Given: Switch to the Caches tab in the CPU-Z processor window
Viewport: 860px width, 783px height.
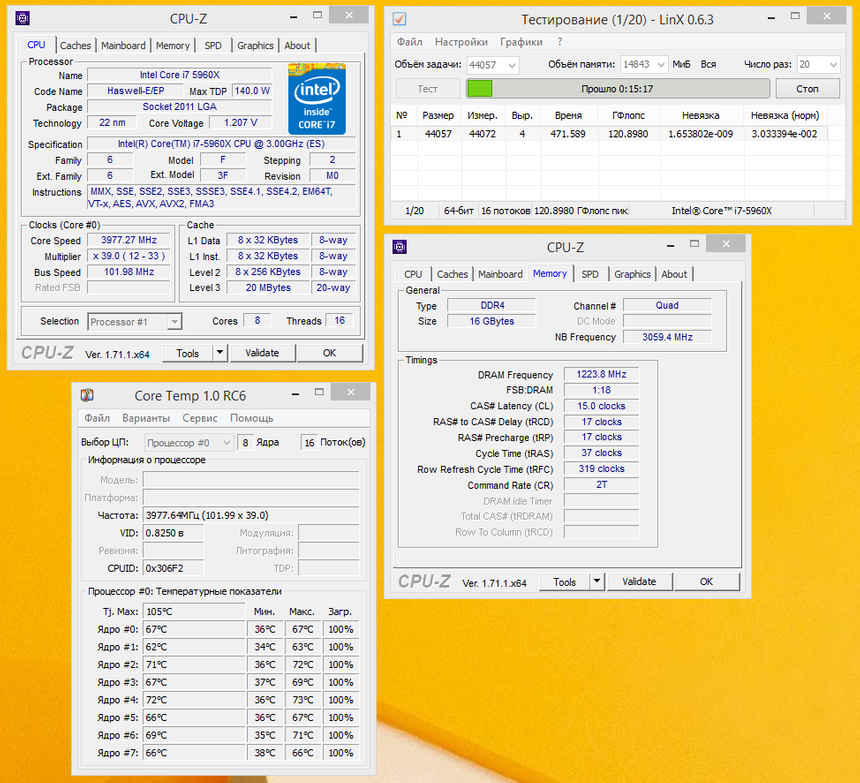Looking at the screenshot, I should (x=75, y=45).
